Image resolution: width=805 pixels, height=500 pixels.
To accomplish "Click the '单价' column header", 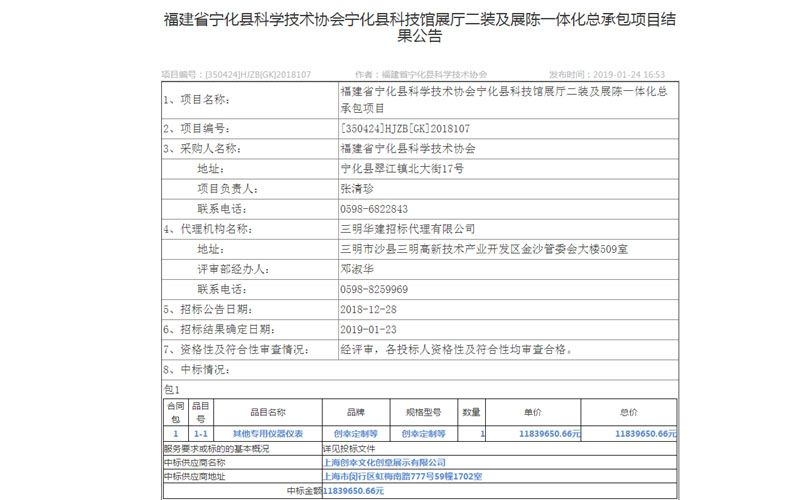I will coord(533,412).
